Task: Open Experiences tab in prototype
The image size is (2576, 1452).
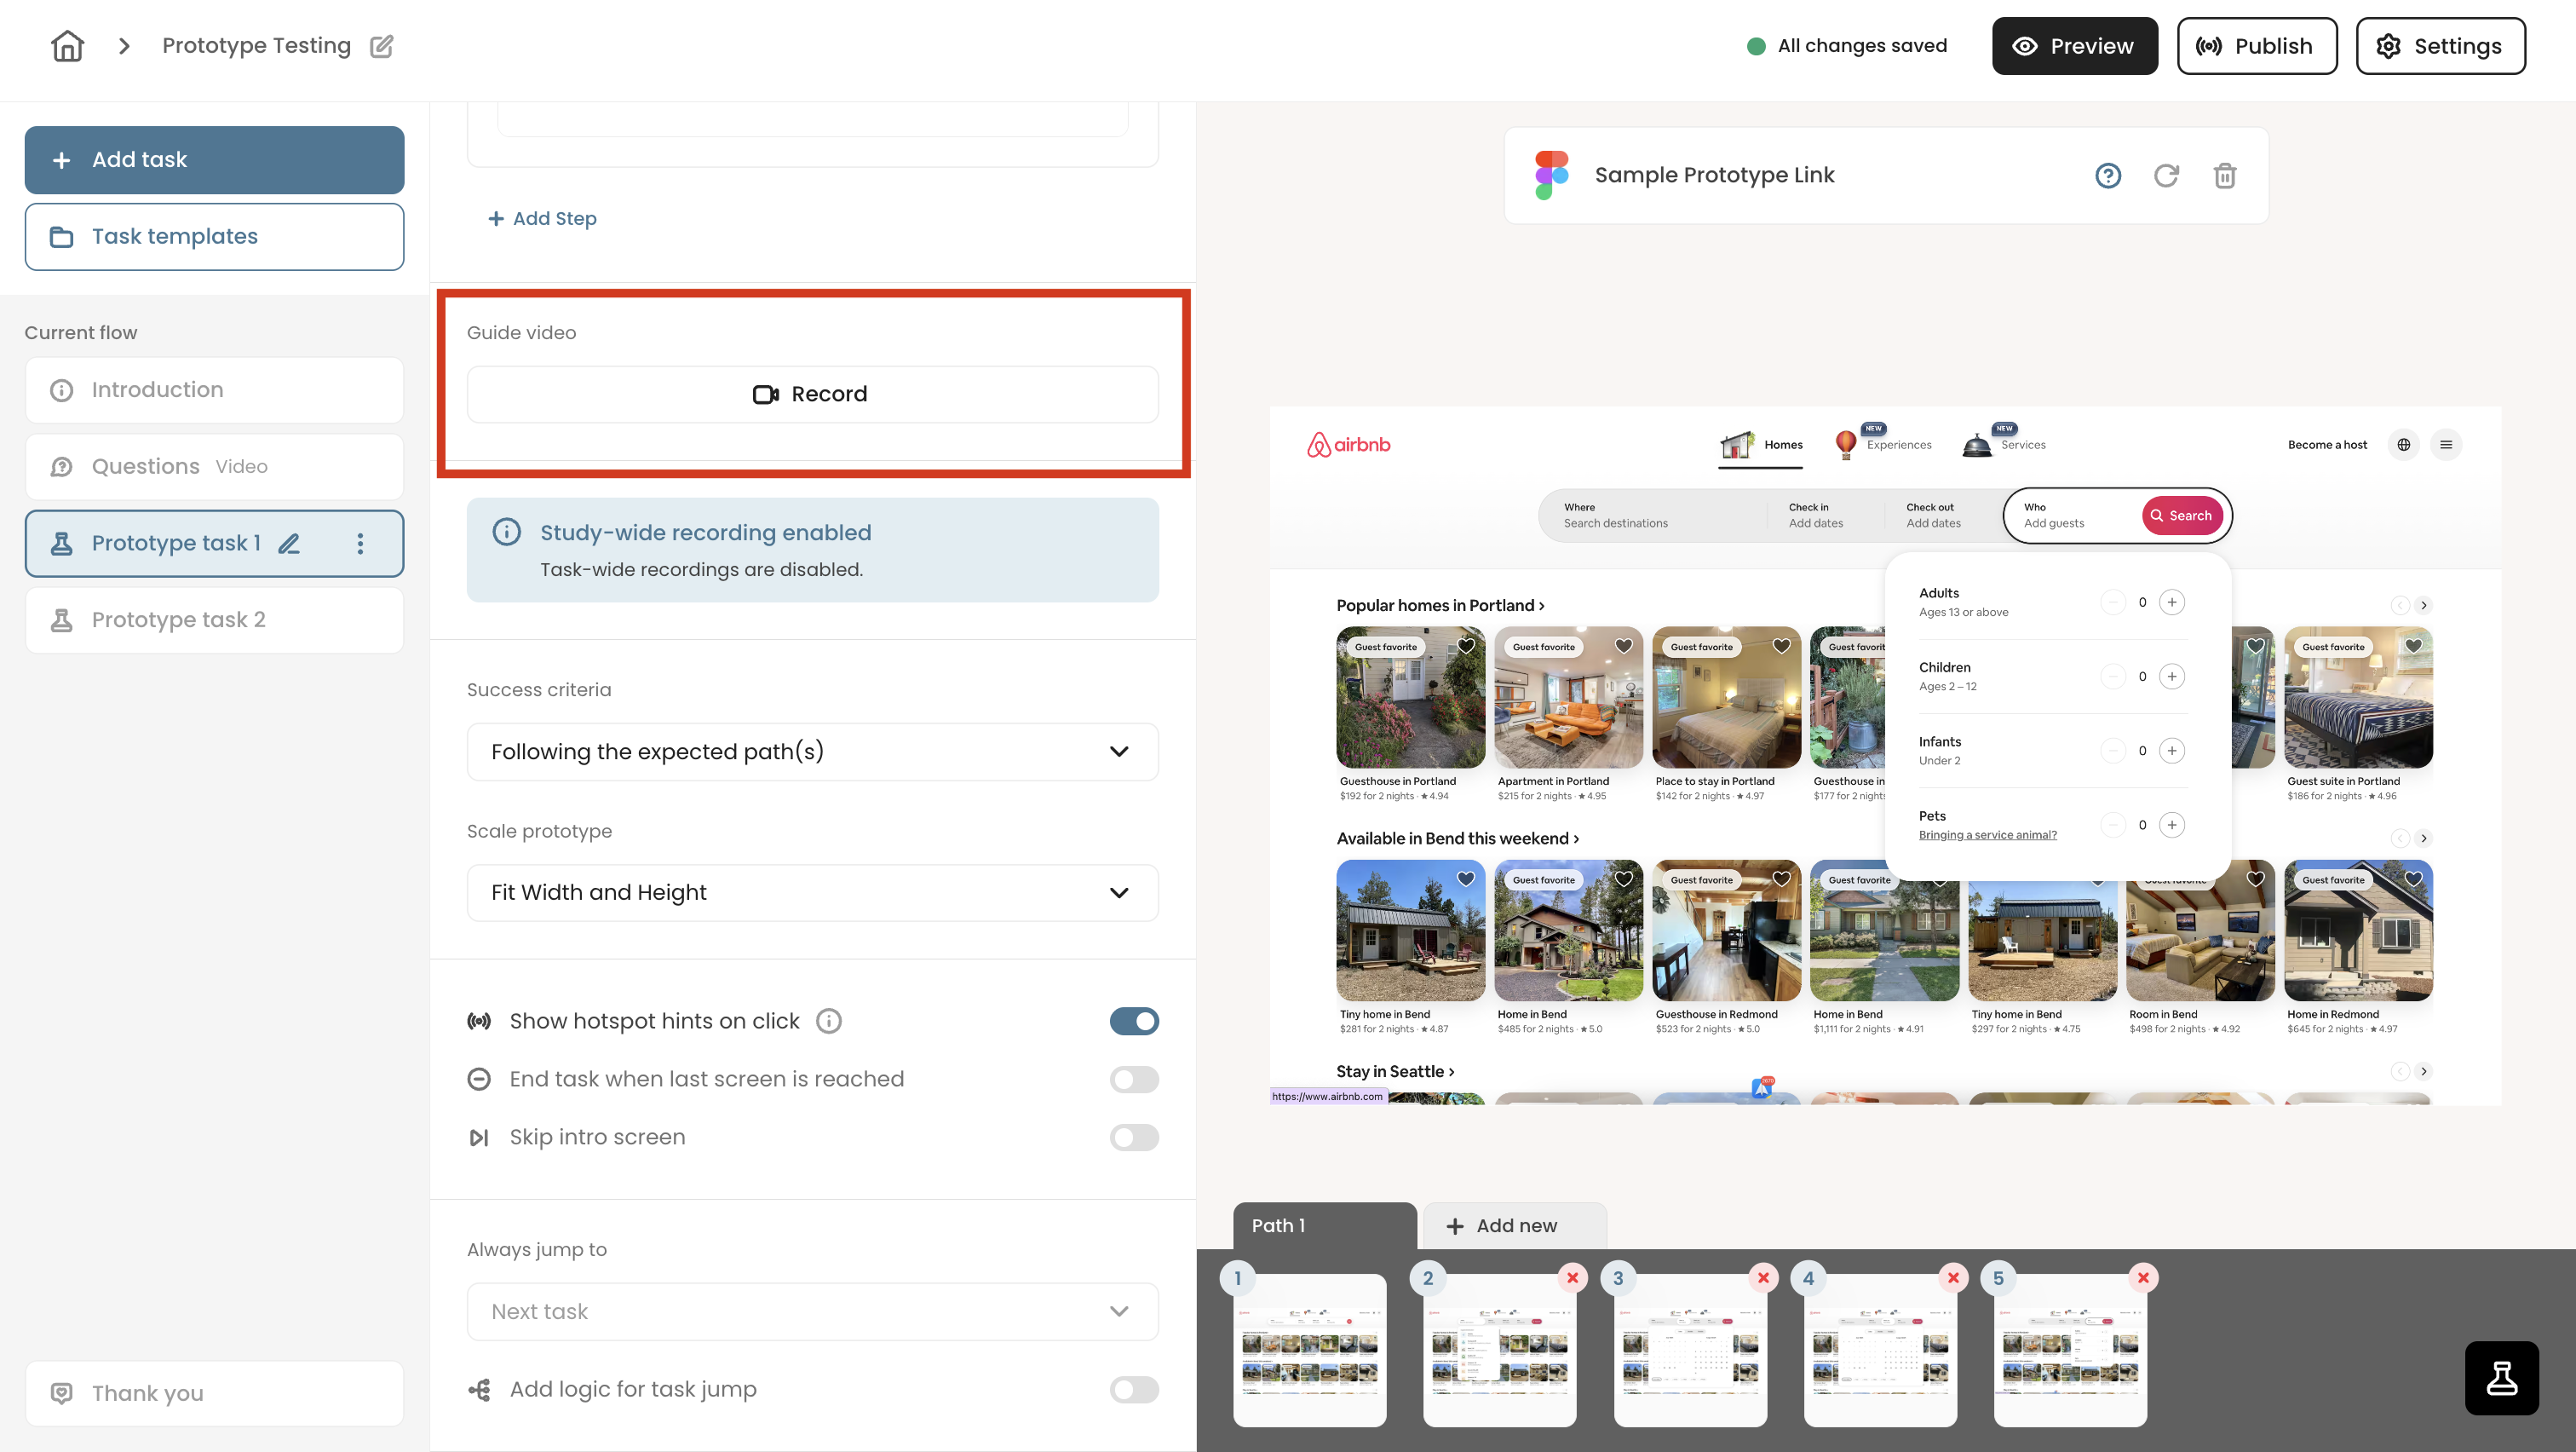Action: [x=1883, y=444]
